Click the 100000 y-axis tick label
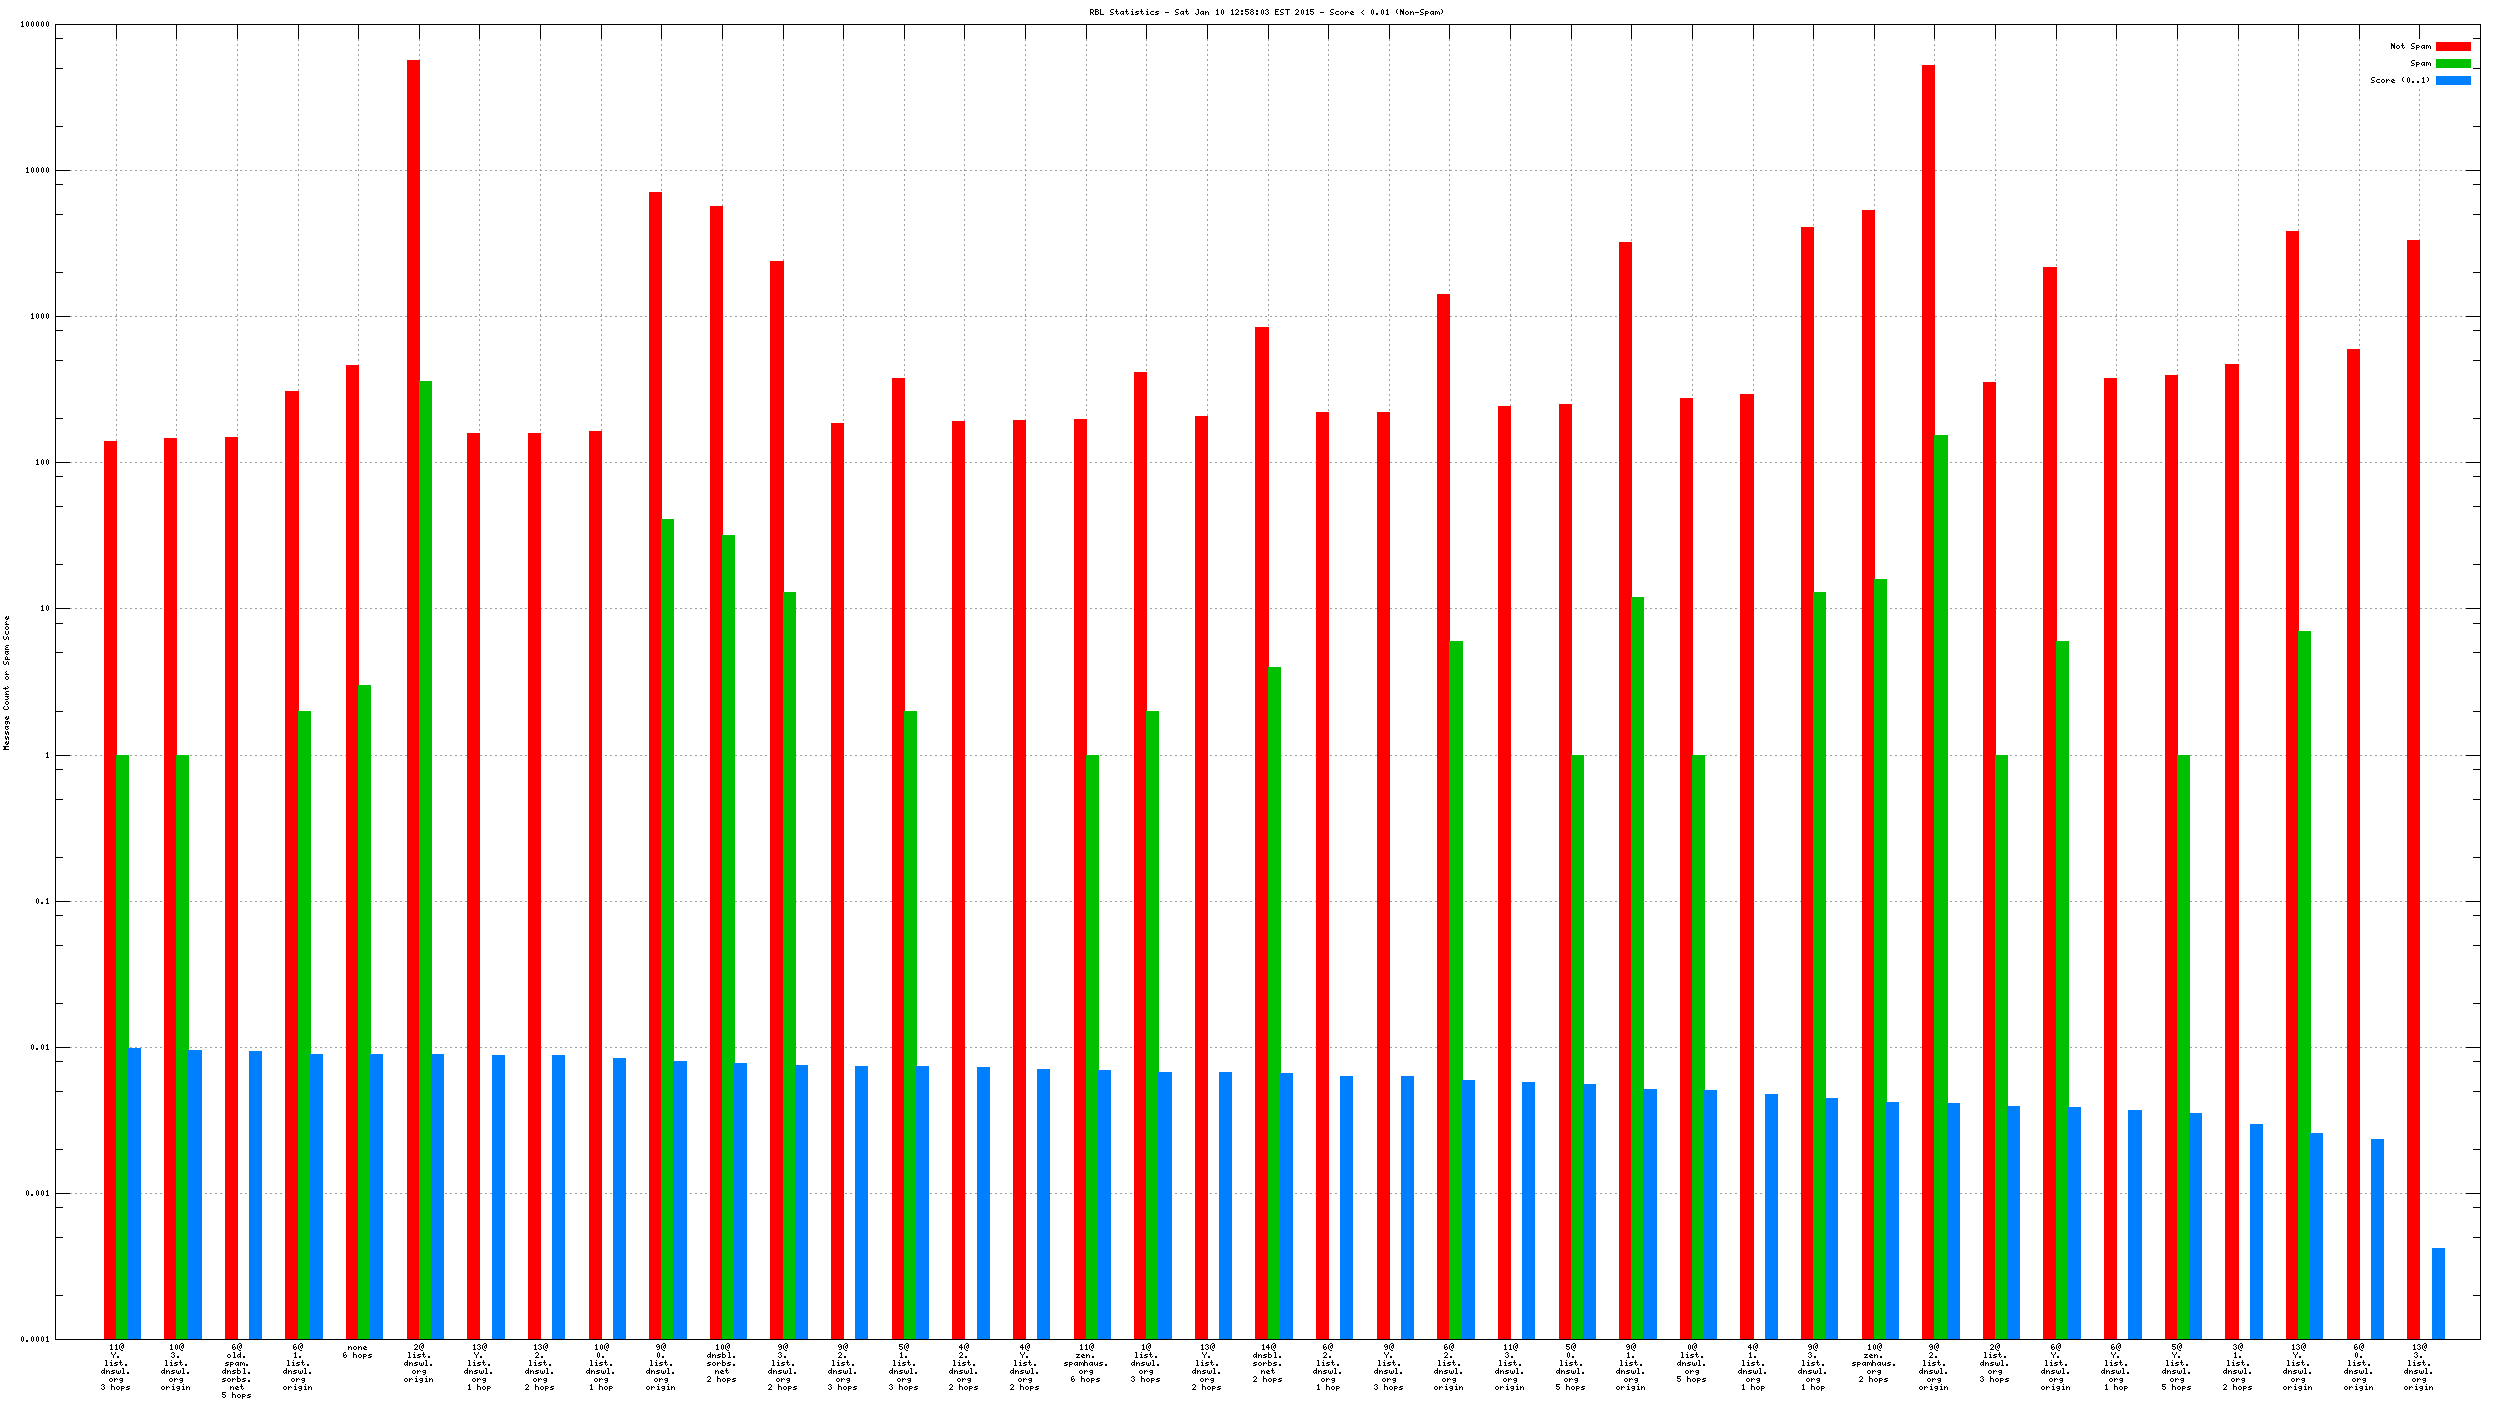 click(35, 24)
